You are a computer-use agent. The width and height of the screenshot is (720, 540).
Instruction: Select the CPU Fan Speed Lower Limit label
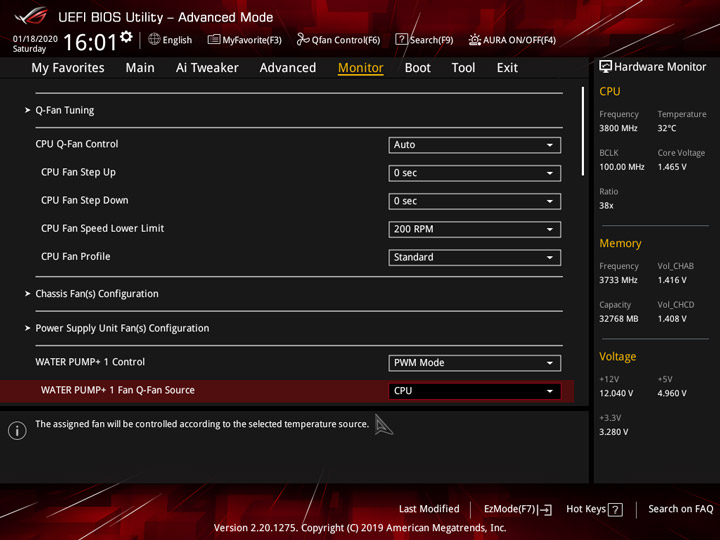pyautogui.click(x=102, y=228)
